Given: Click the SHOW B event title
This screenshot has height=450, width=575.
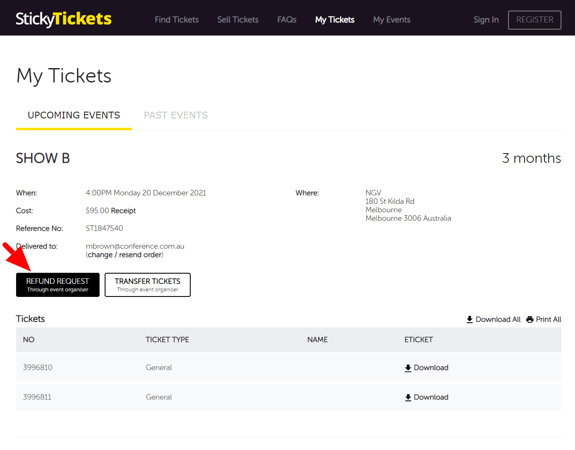Looking at the screenshot, I should coord(43,158).
